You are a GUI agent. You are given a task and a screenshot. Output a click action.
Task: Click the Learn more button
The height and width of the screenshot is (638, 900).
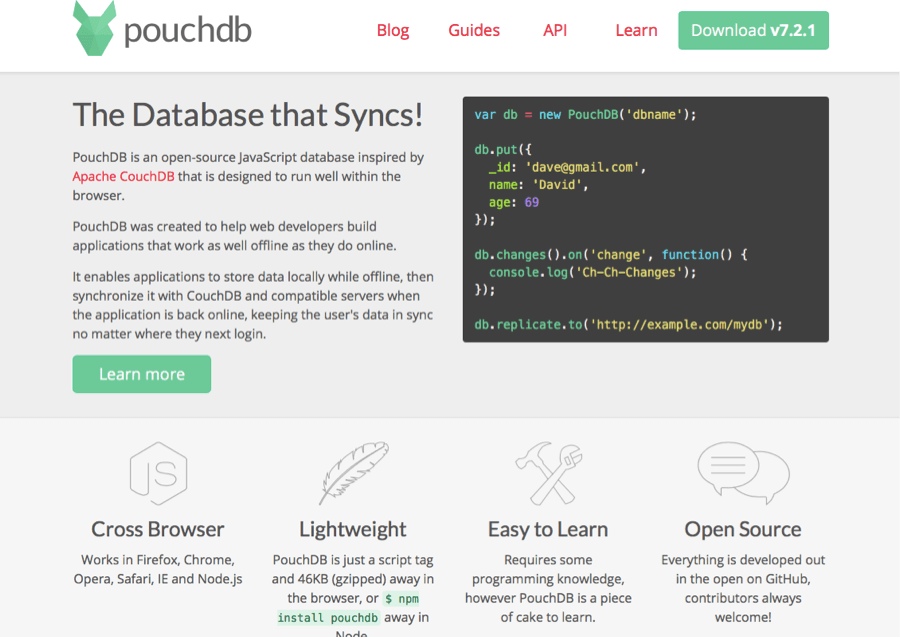point(142,374)
